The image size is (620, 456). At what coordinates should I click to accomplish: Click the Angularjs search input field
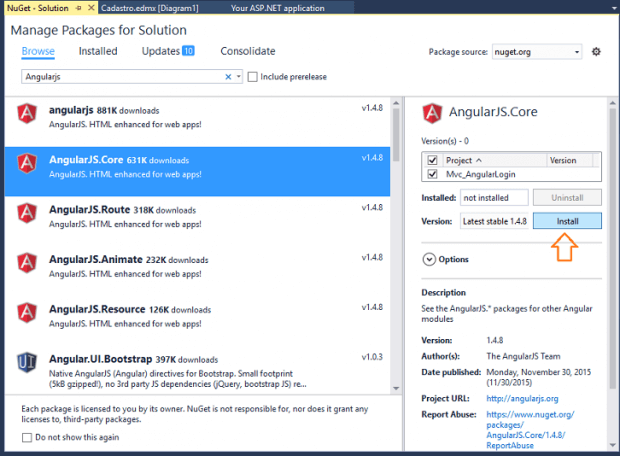point(120,77)
